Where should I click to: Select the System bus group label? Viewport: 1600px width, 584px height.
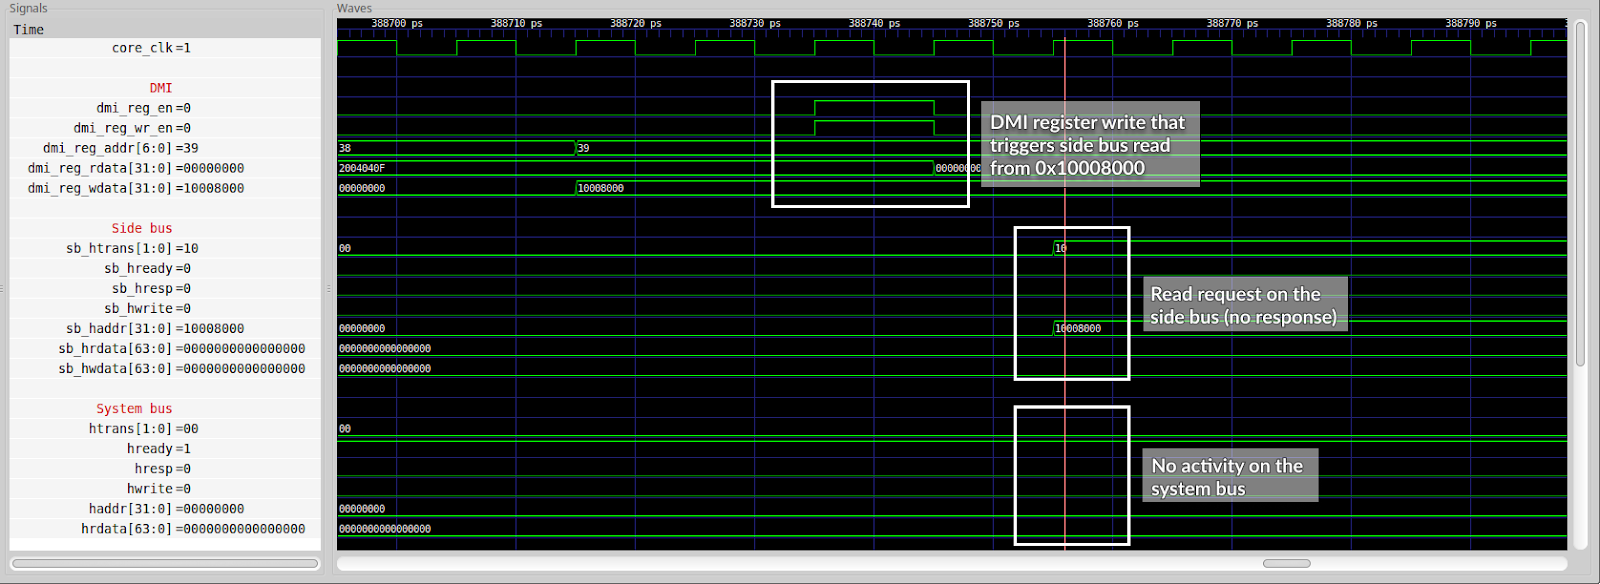click(134, 408)
